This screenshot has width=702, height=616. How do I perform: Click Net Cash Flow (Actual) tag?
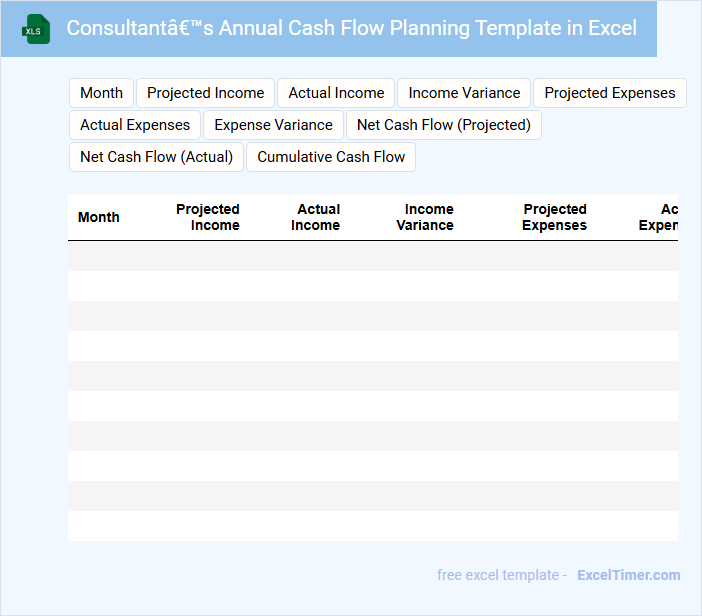[x=156, y=157]
